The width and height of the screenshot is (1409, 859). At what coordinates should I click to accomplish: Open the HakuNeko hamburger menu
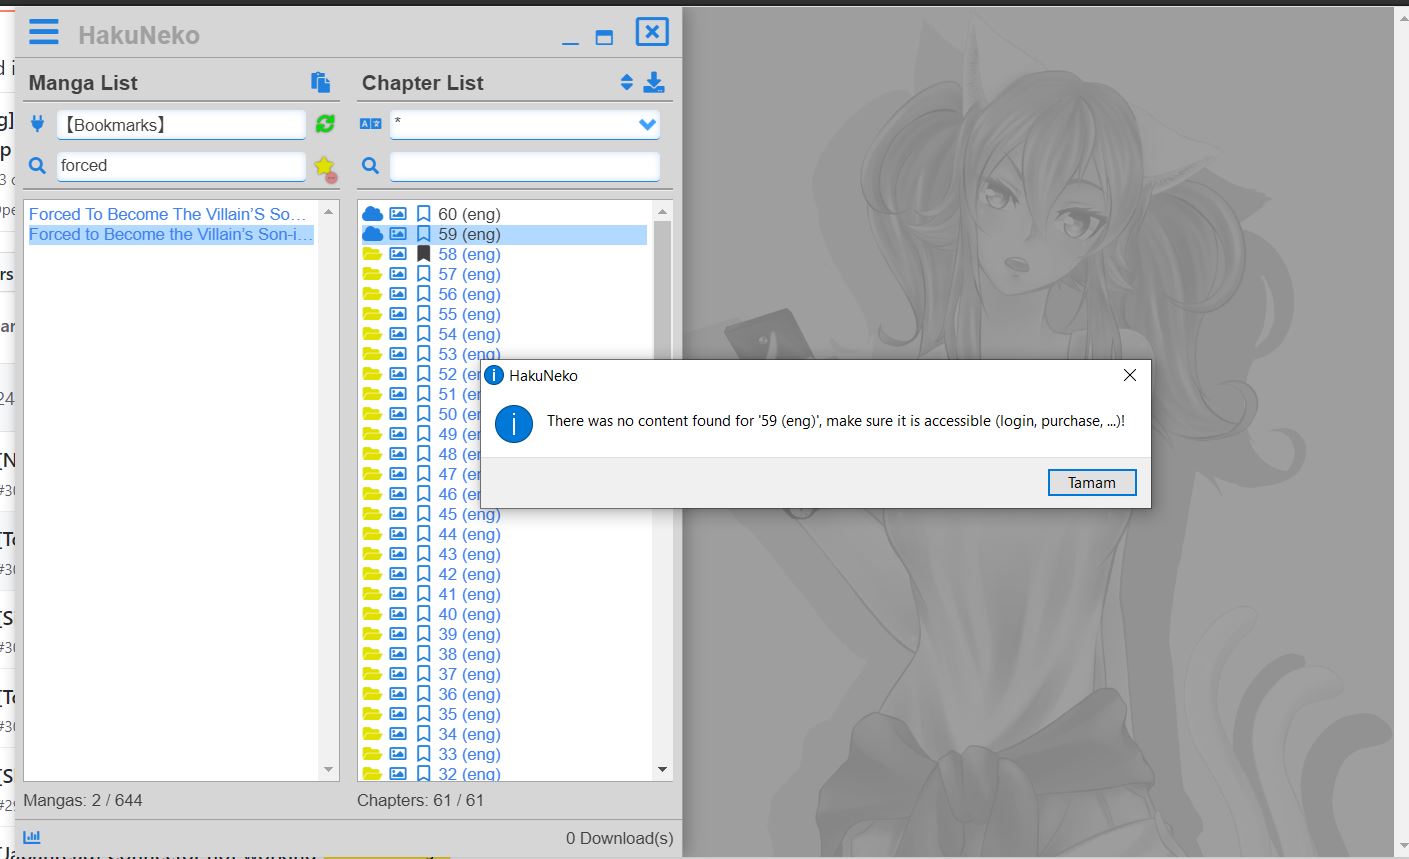[x=43, y=32]
